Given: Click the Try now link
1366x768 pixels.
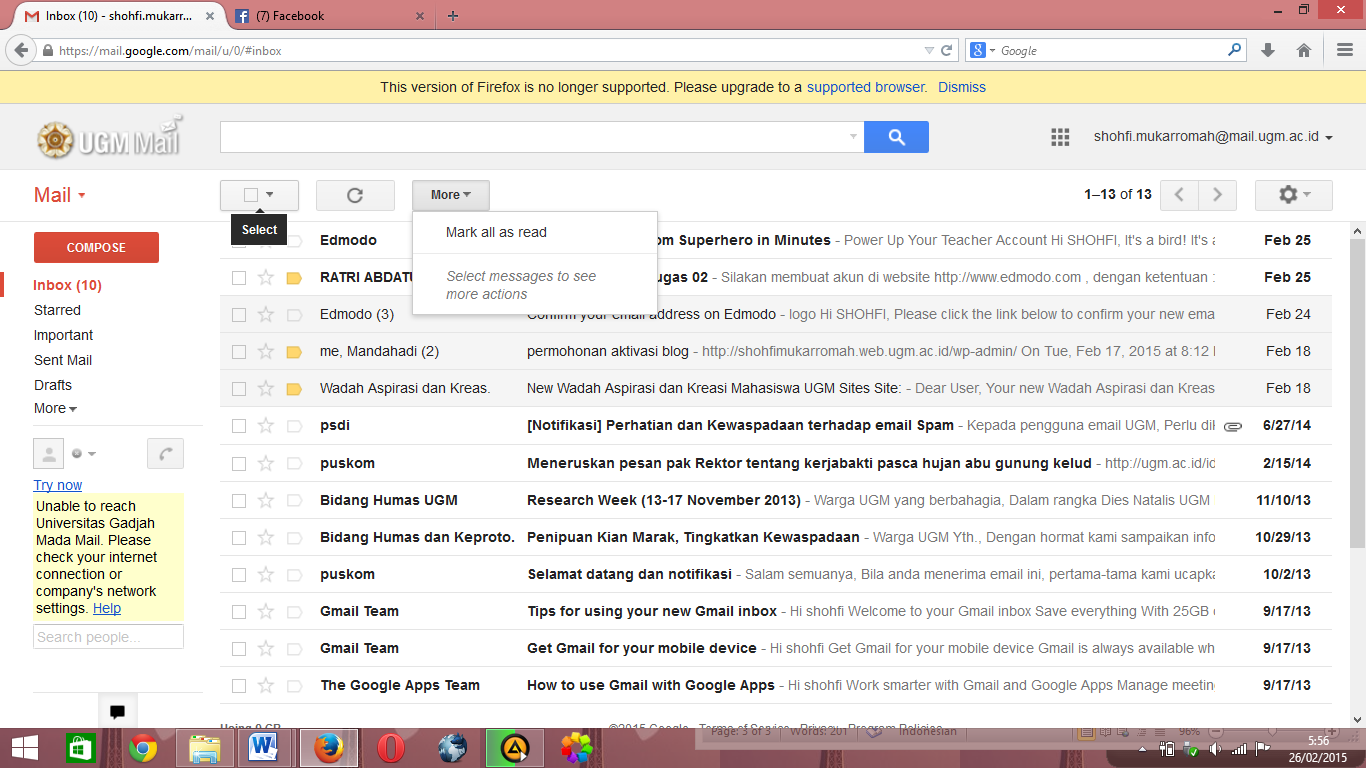Looking at the screenshot, I should point(58,485).
